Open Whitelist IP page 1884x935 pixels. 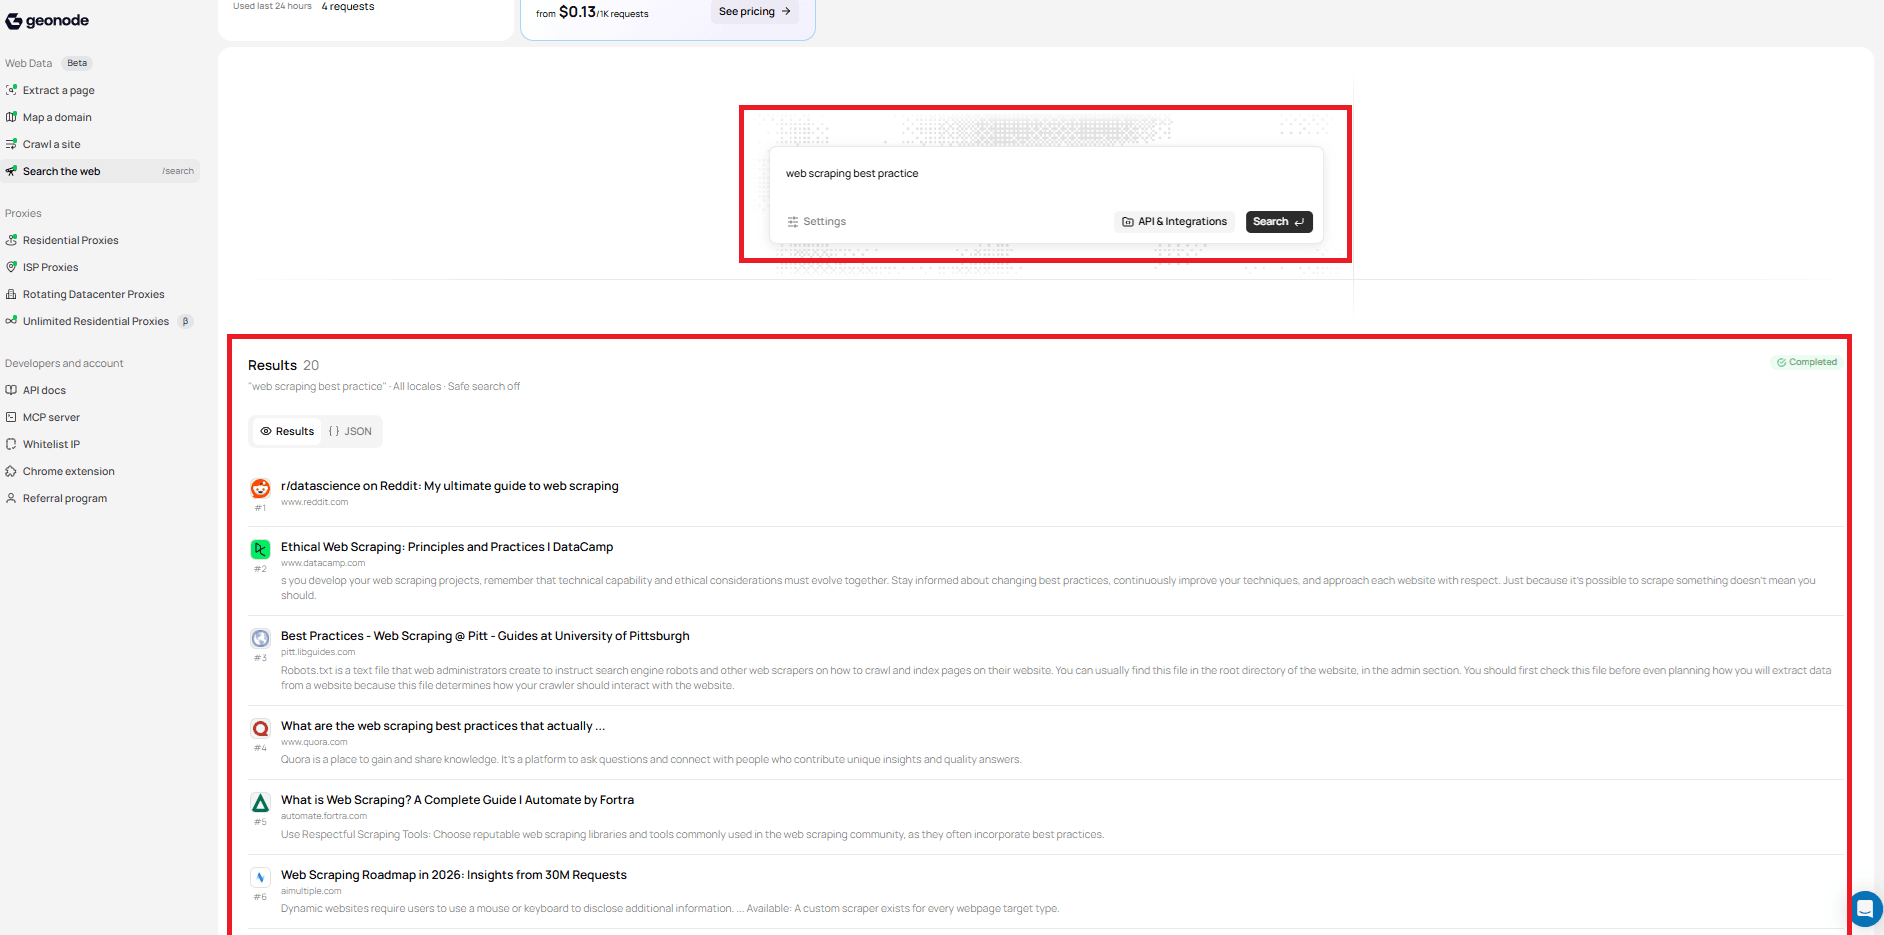click(x=52, y=444)
